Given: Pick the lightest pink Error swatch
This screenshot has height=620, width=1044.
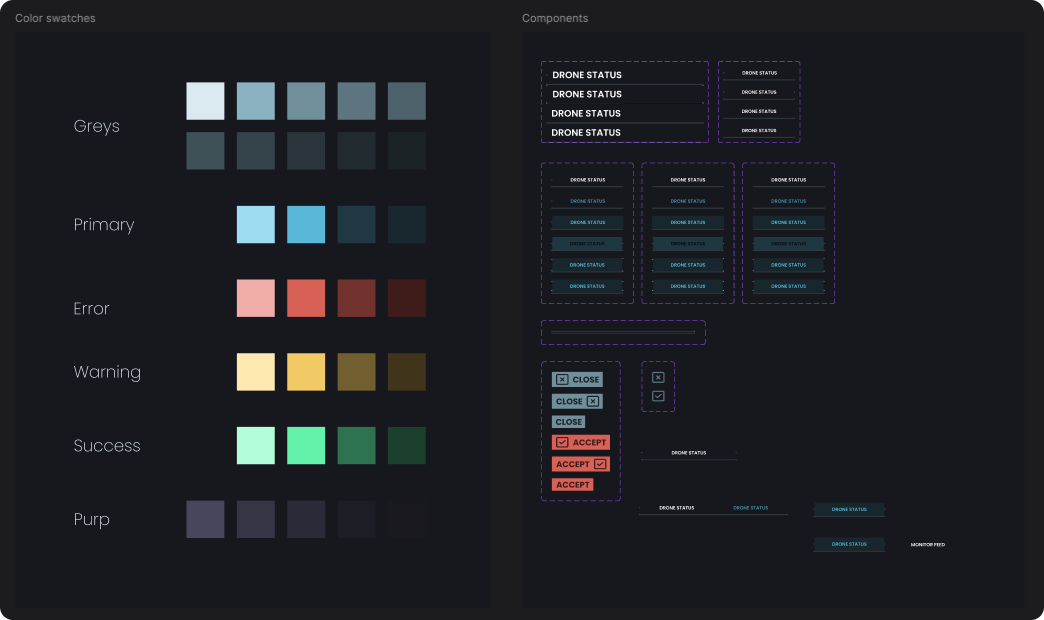Looking at the screenshot, I should point(255,298).
